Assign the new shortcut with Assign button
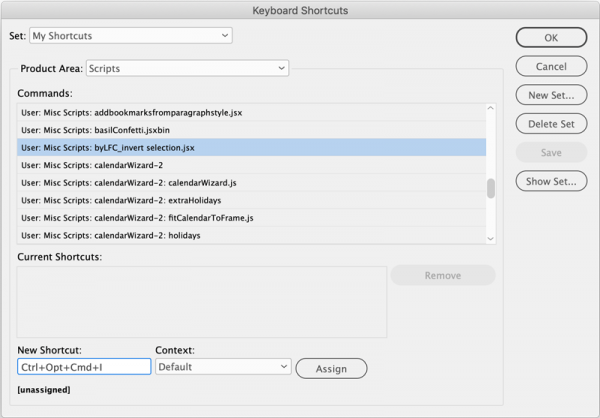 pyautogui.click(x=331, y=368)
